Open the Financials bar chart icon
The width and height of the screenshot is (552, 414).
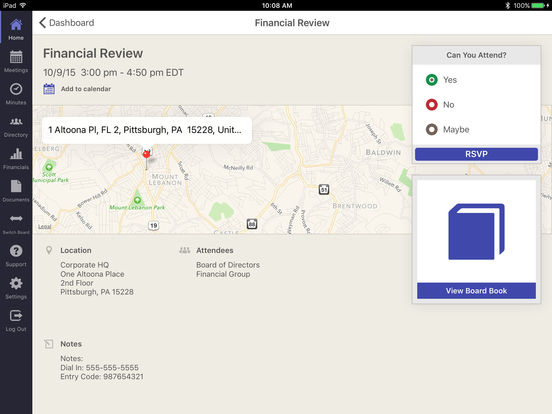16,154
